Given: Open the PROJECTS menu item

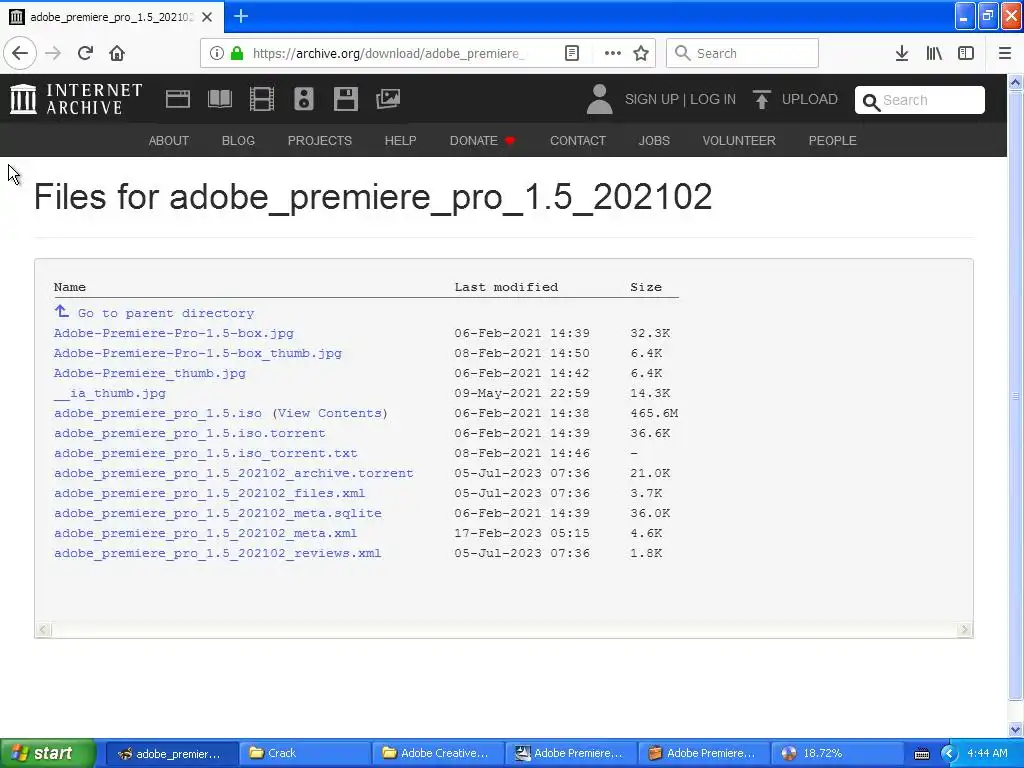Looking at the screenshot, I should [x=320, y=140].
